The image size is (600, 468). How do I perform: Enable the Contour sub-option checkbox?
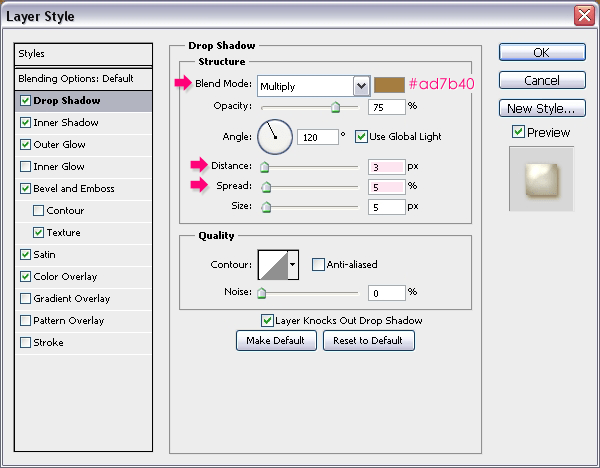coord(38,210)
